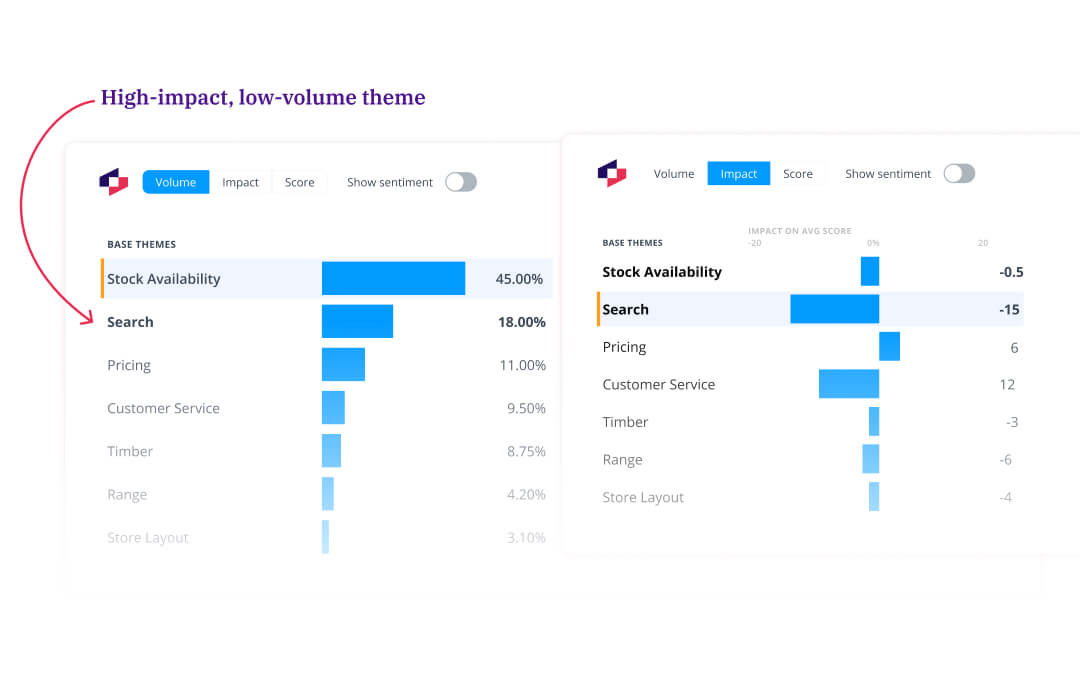
Task: Click the Search impact bar in right chart
Action: pos(835,309)
